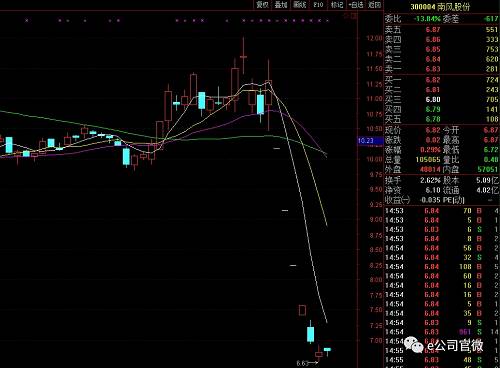Select the 买五 bid row at 6.78
500x368 pixels.
[x=442, y=119]
